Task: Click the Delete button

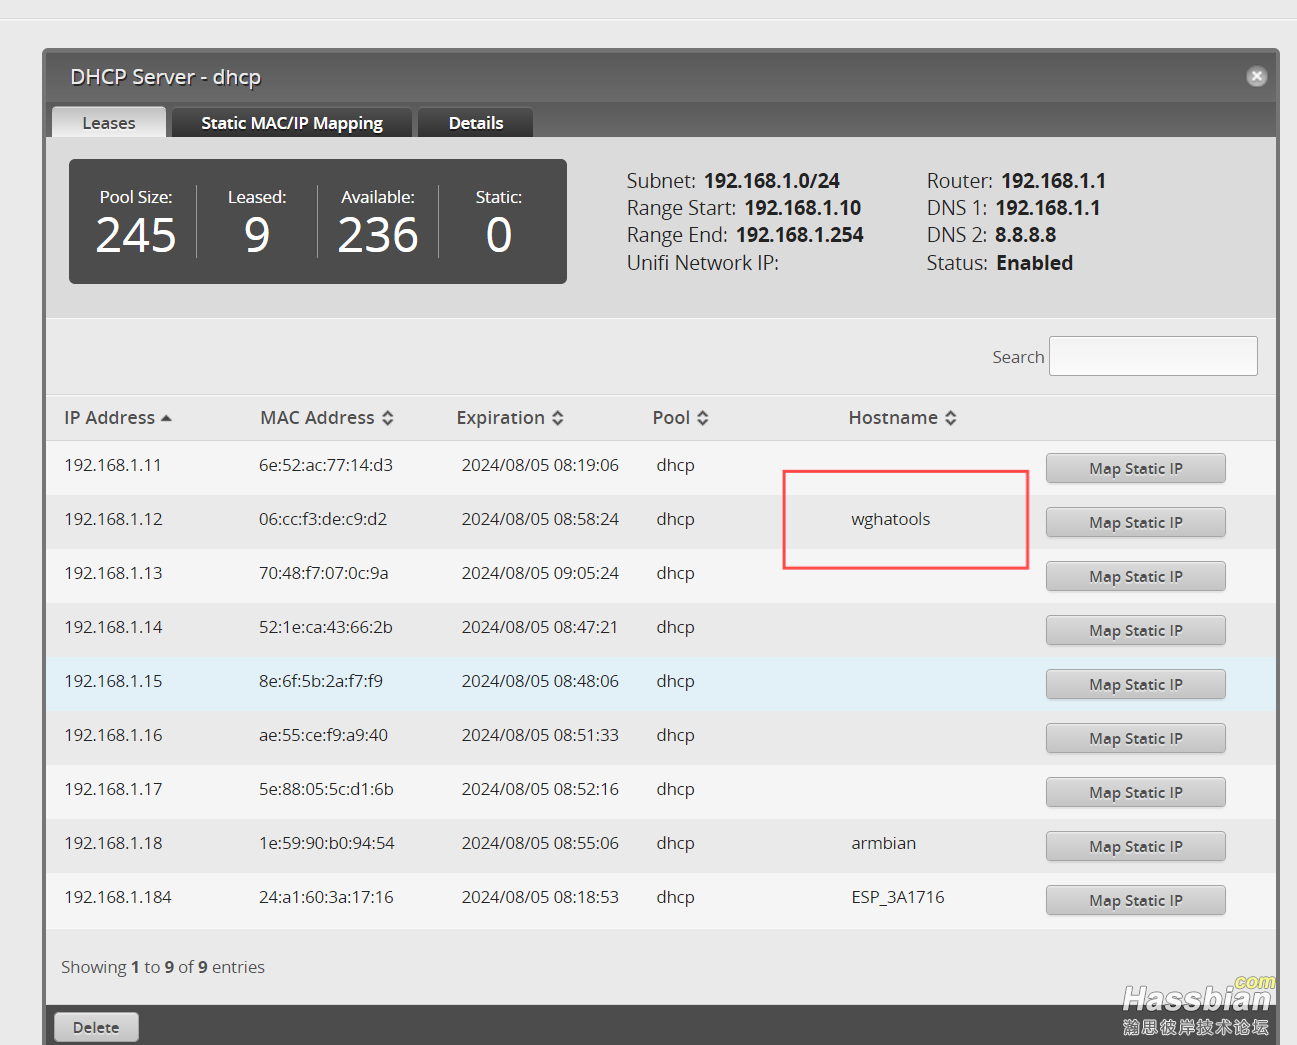Action: click(x=96, y=1027)
